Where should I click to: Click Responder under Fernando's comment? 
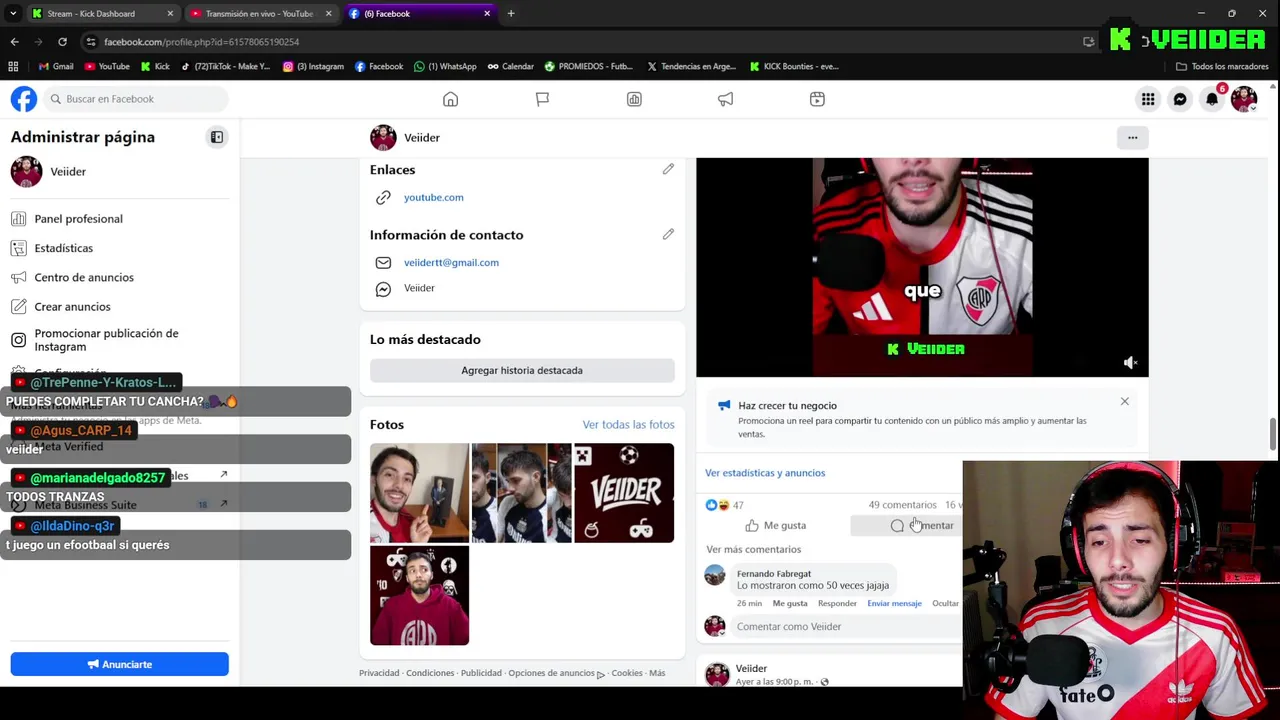click(x=837, y=603)
